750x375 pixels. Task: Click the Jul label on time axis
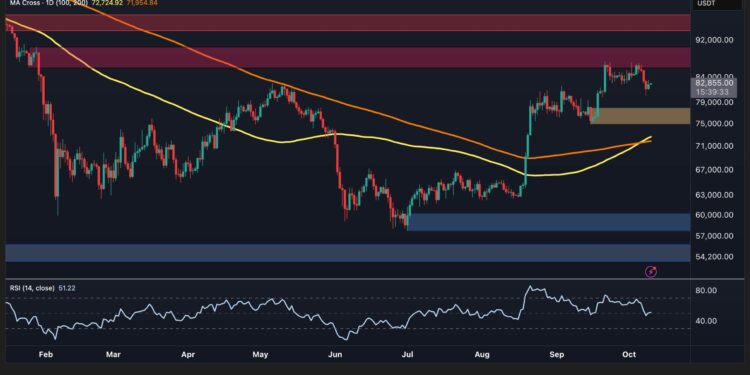(x=407, y=355)
